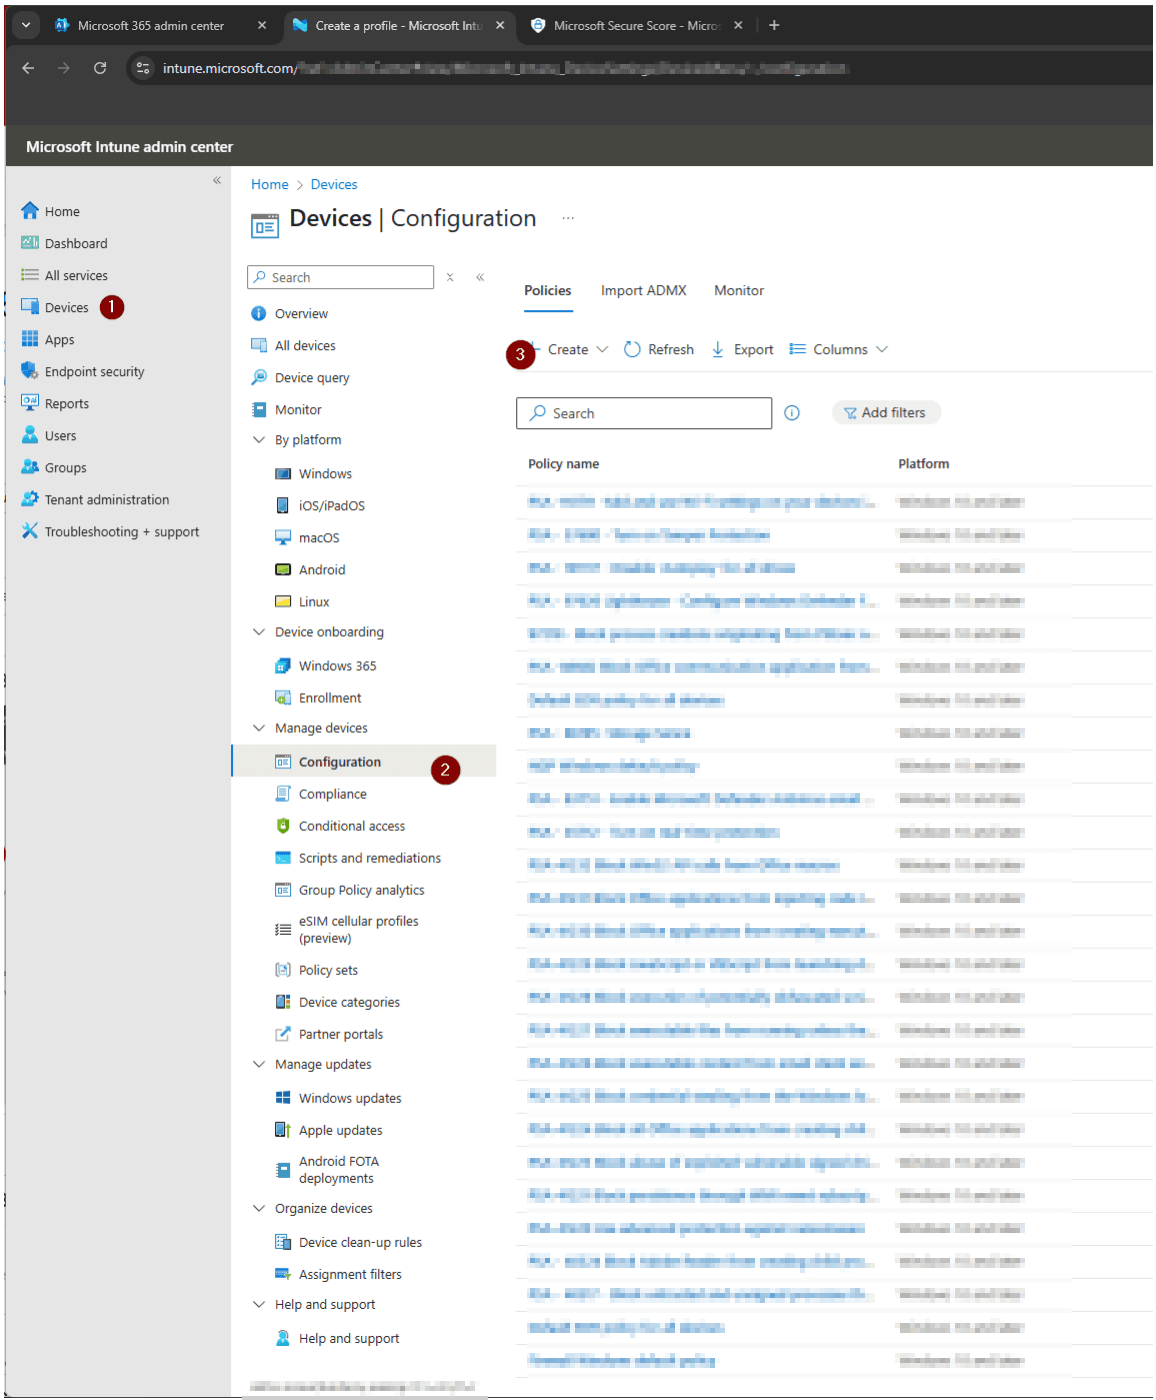
Task: Open the Dashboard navigation item
Action: tap(75, 244)
